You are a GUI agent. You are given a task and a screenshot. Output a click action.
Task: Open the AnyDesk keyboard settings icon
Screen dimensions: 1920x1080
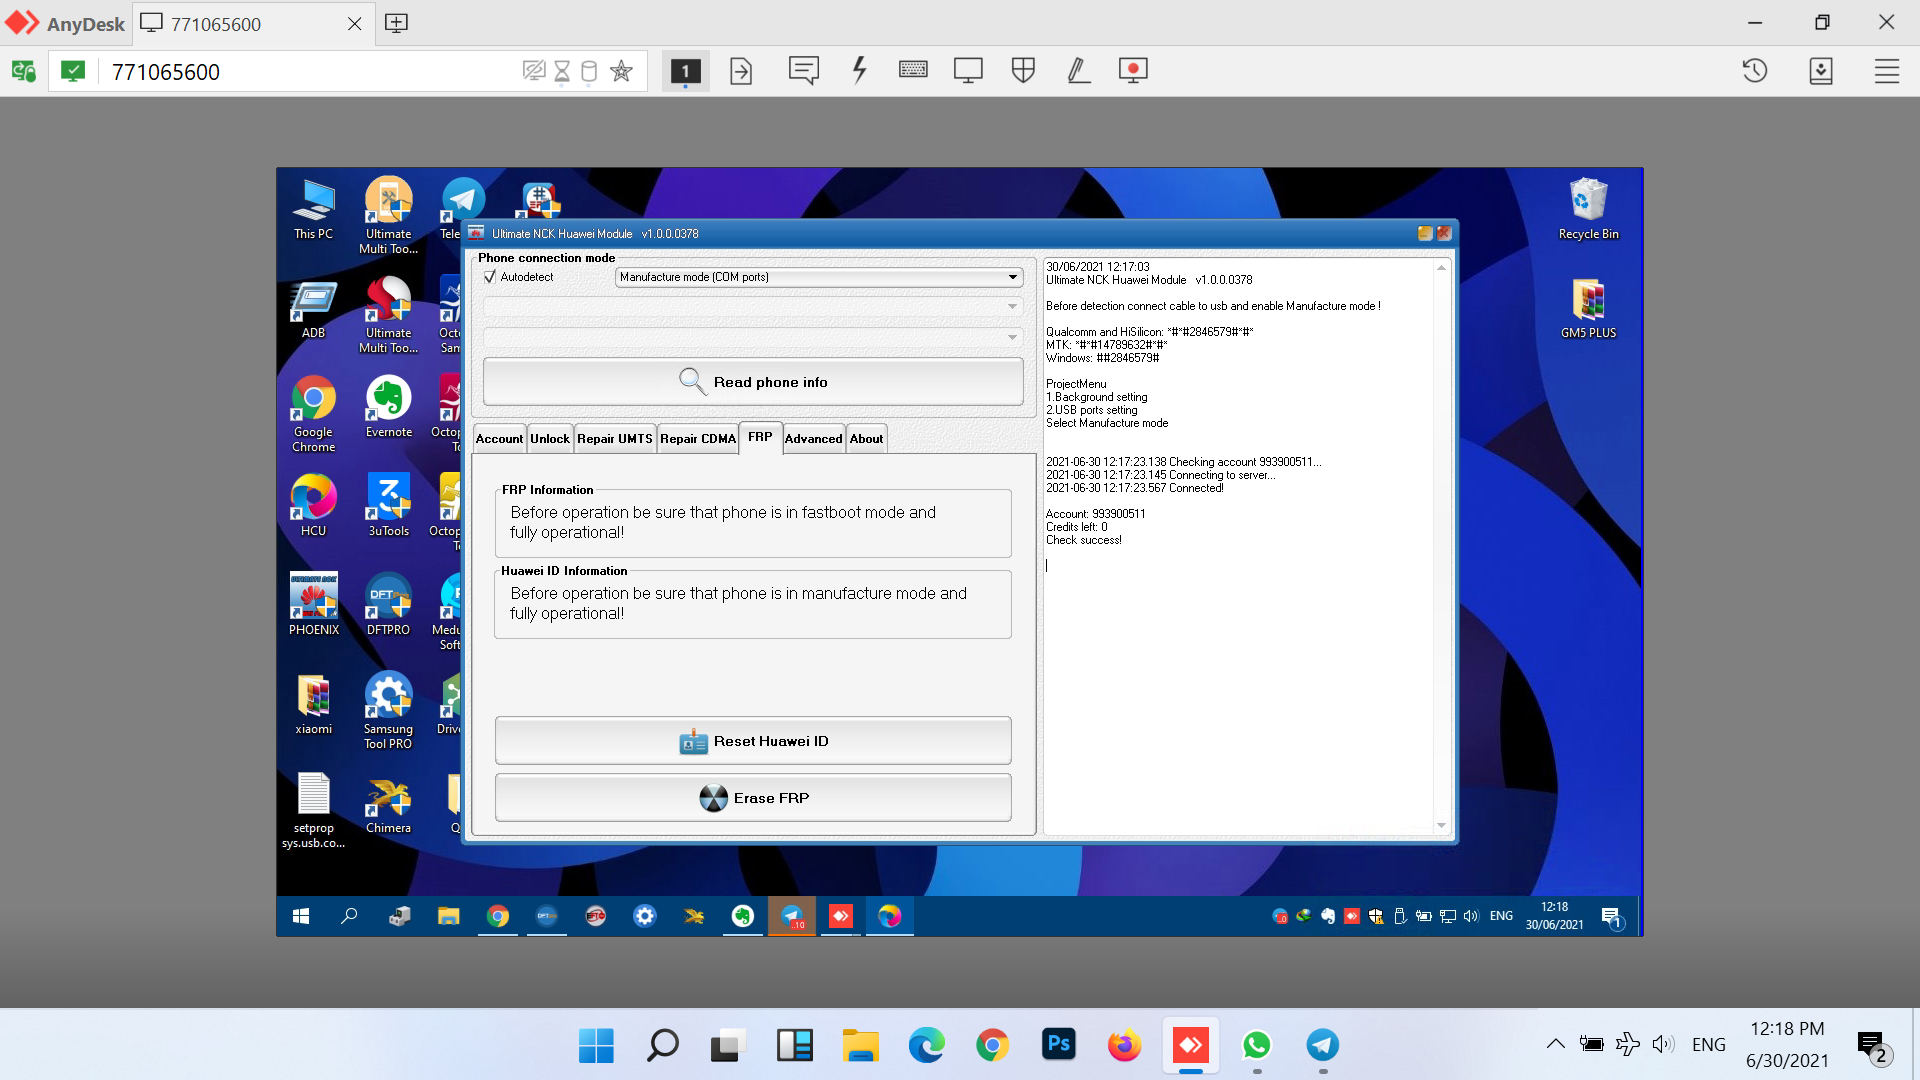pos(913,70)
